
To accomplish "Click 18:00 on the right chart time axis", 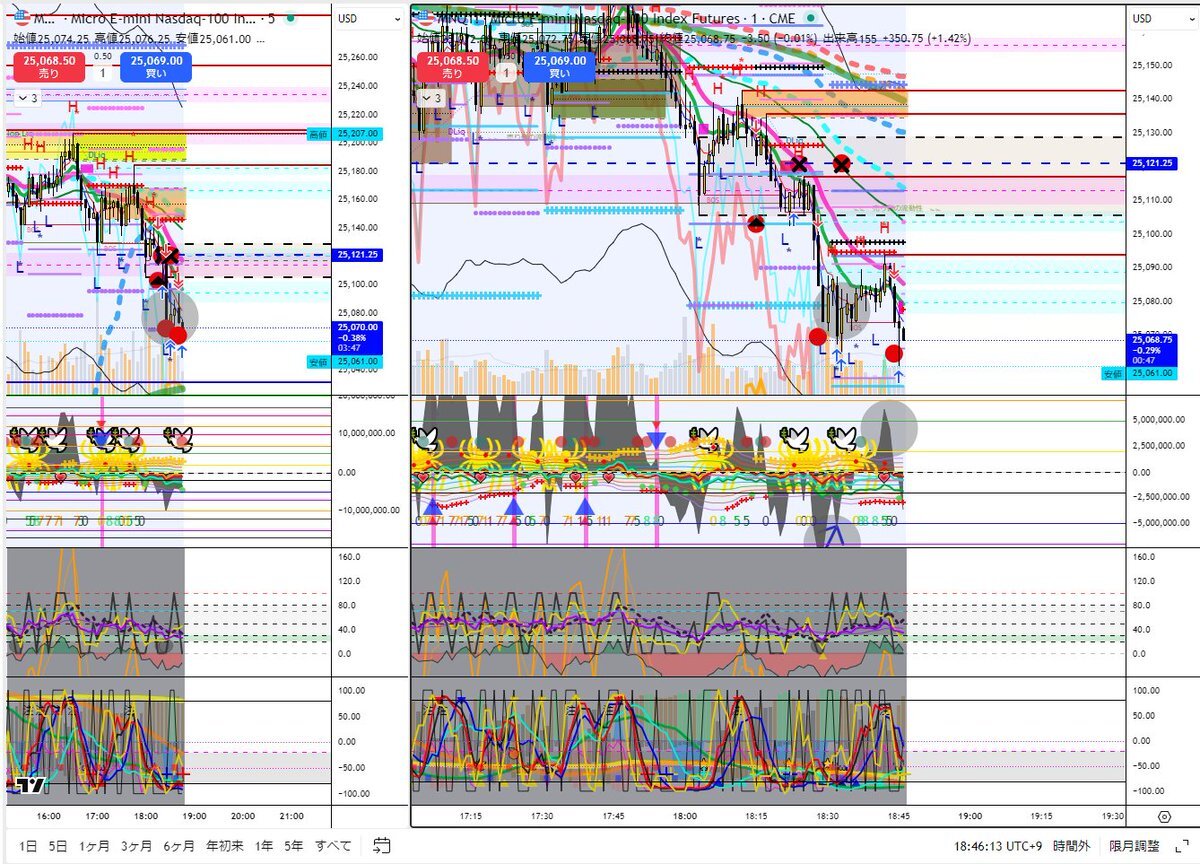I will click(x=685, y=816).
